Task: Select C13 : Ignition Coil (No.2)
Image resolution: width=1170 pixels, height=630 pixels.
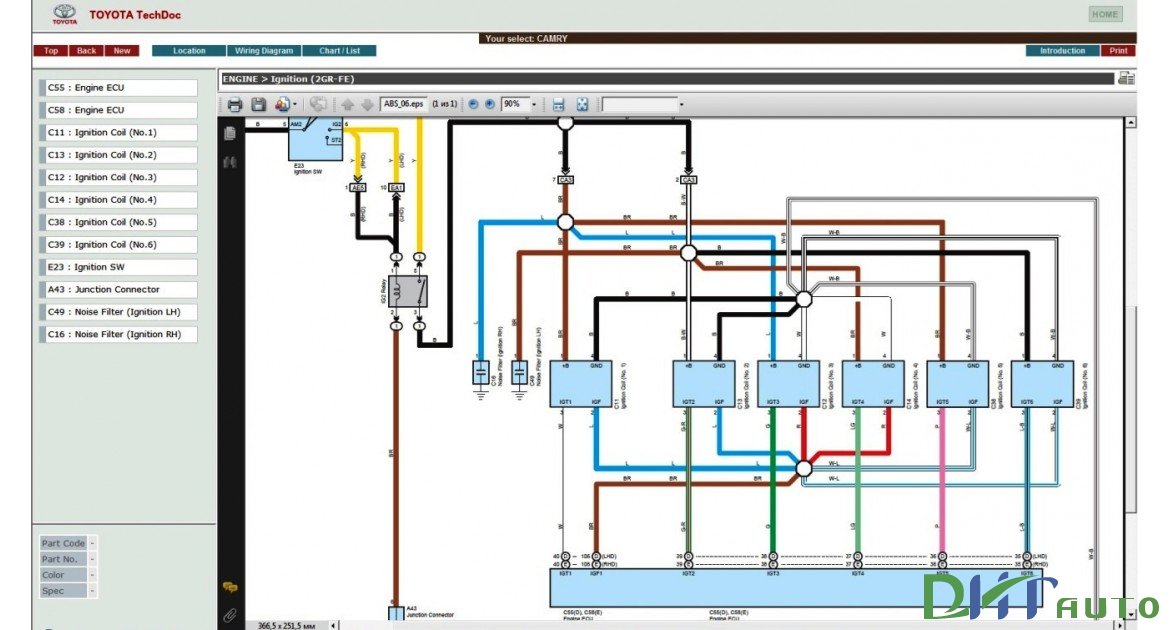Action: click(x=118, y=155)
